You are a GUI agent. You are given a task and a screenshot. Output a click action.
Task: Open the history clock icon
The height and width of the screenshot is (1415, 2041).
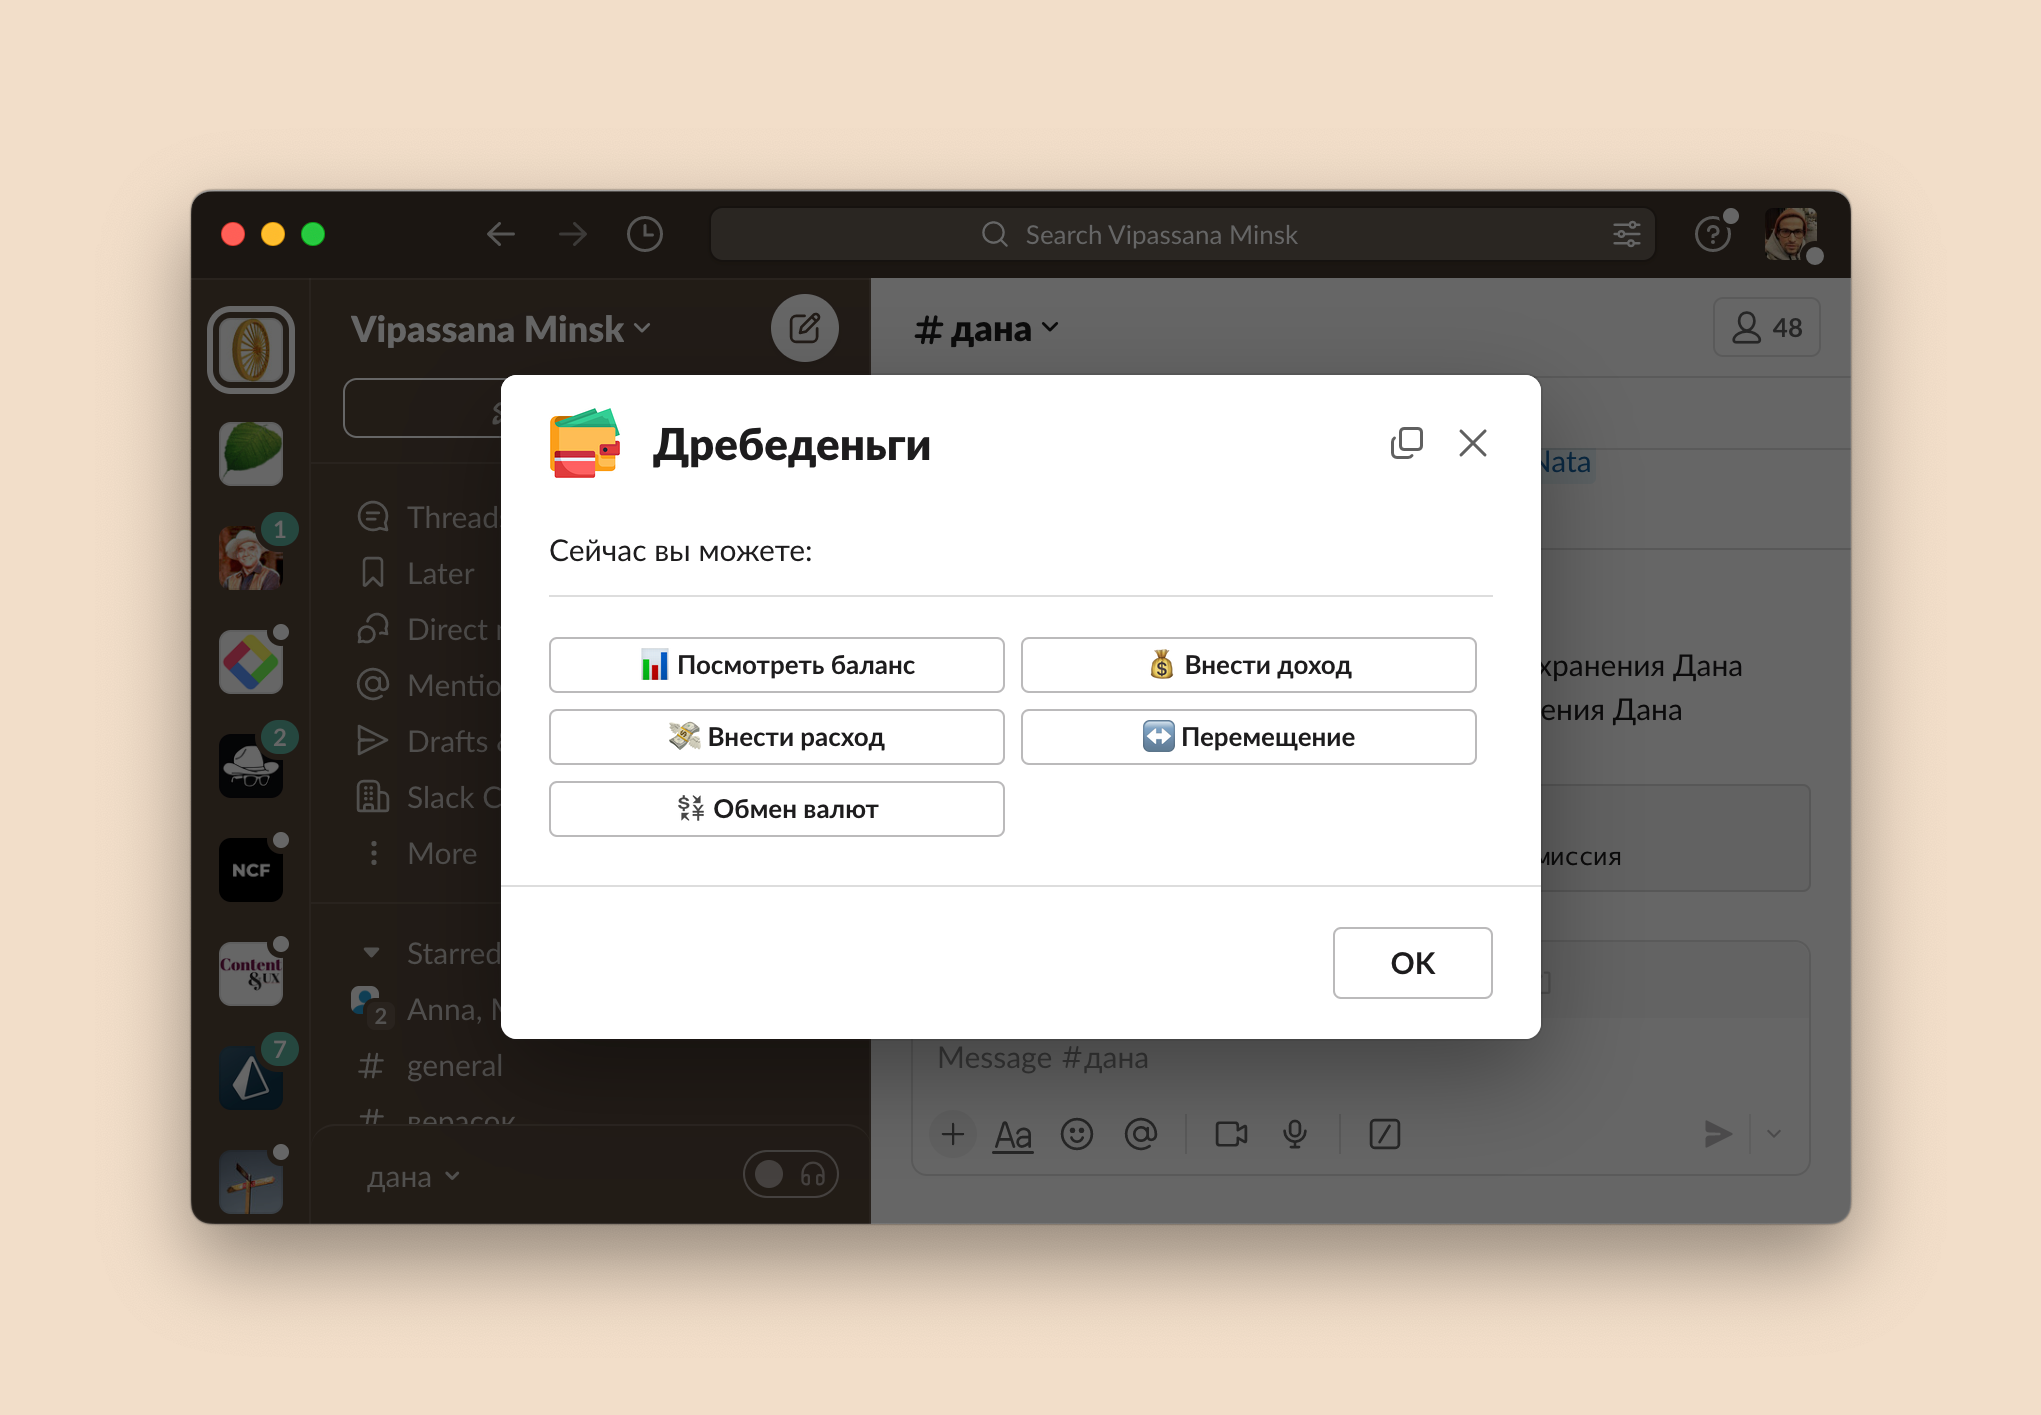(x=645, y=234)
